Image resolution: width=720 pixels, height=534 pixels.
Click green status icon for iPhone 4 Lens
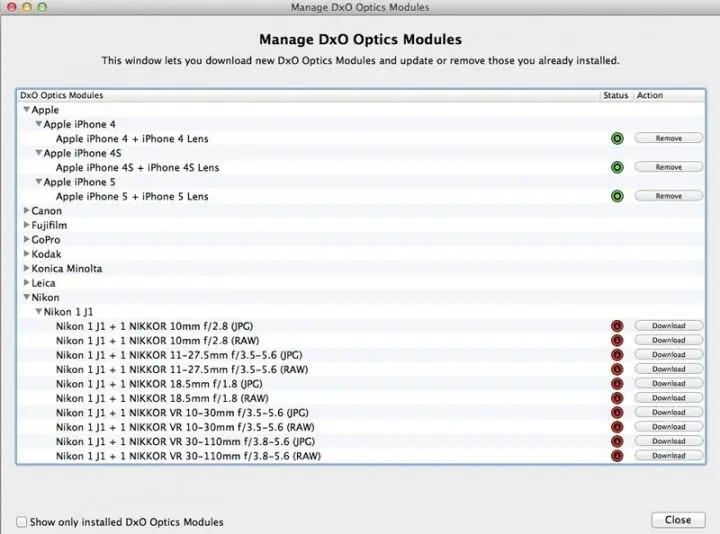pos(617,138)
